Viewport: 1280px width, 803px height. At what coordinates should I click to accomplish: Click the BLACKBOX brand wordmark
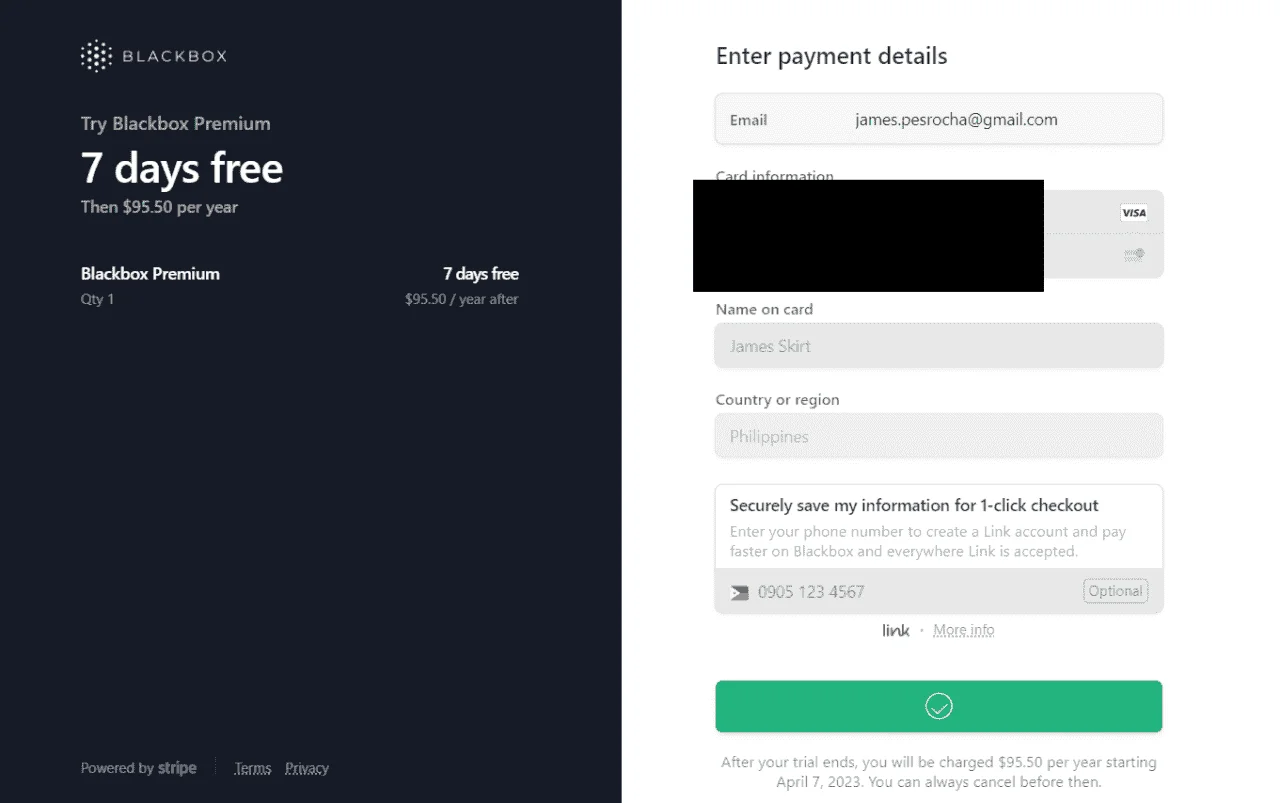pyautogui.click(x=174, y=56)
